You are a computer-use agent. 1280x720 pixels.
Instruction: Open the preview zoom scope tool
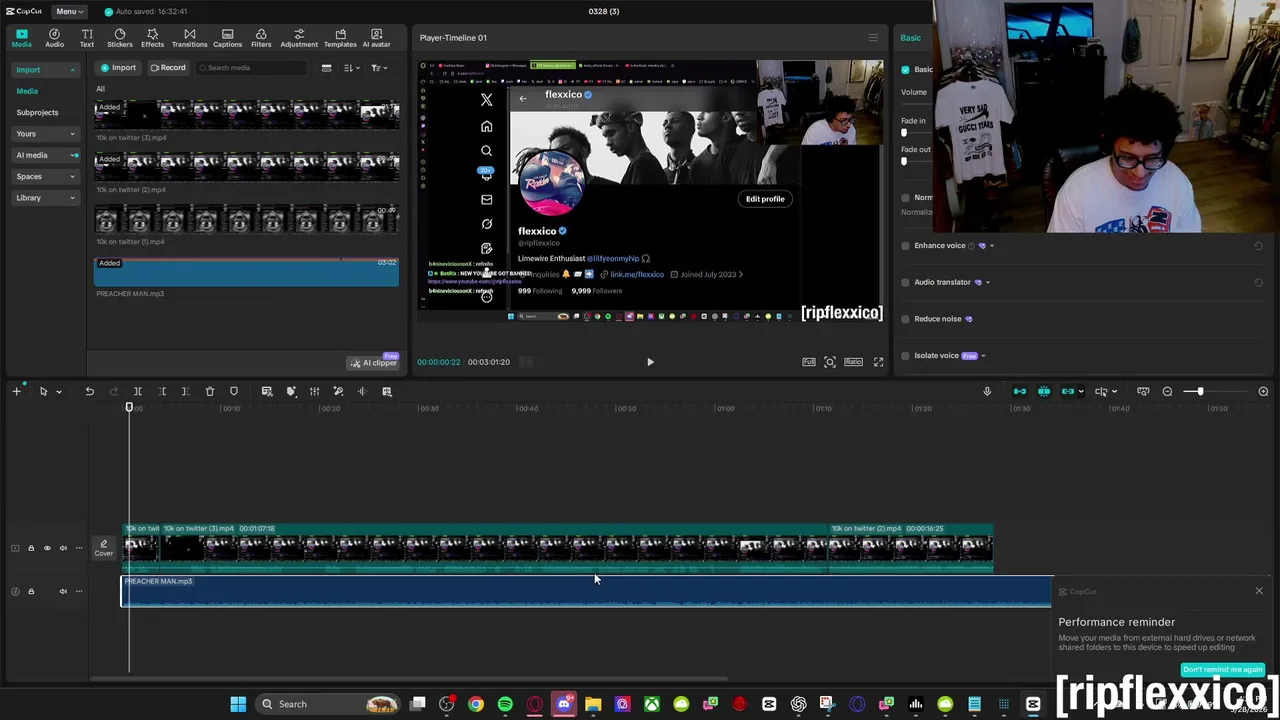tap(830, 362)
